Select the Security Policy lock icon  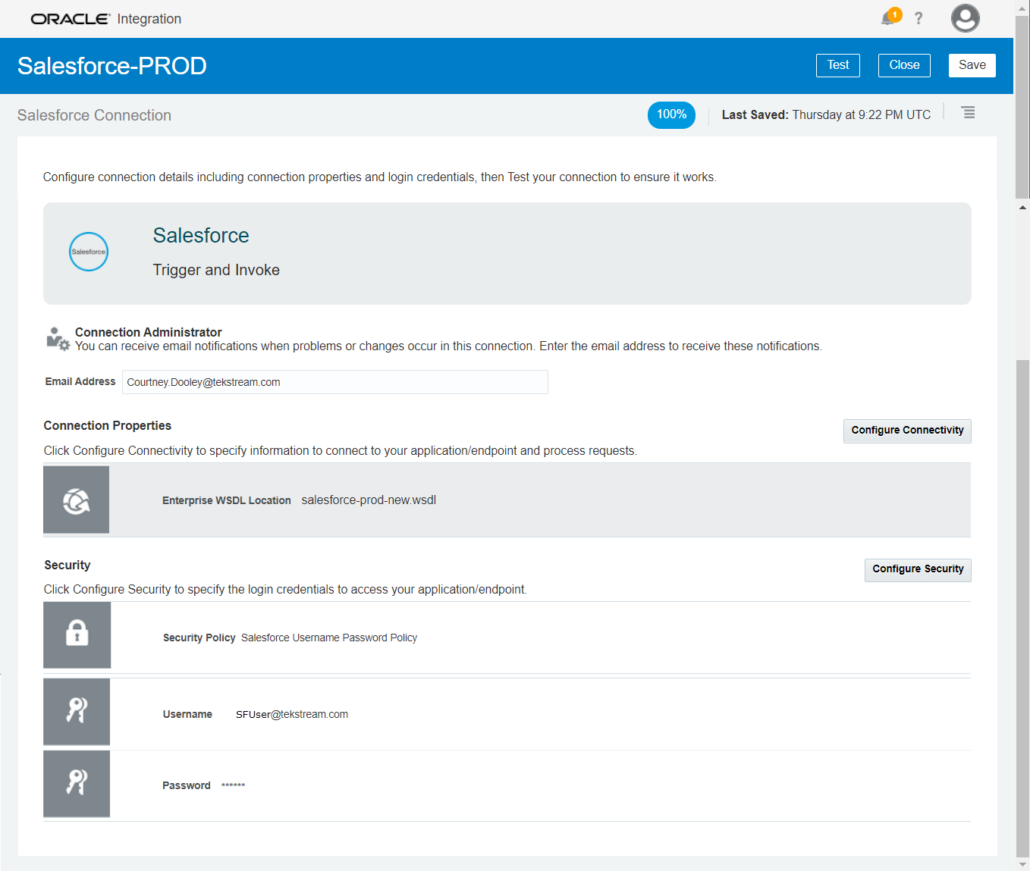tap(76, 635)
